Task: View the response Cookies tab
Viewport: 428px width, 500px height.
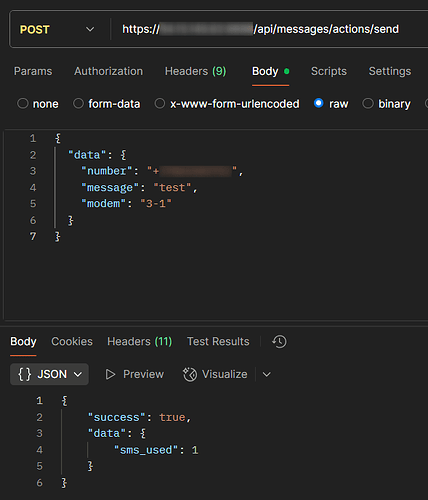Action: click(72, 341)
